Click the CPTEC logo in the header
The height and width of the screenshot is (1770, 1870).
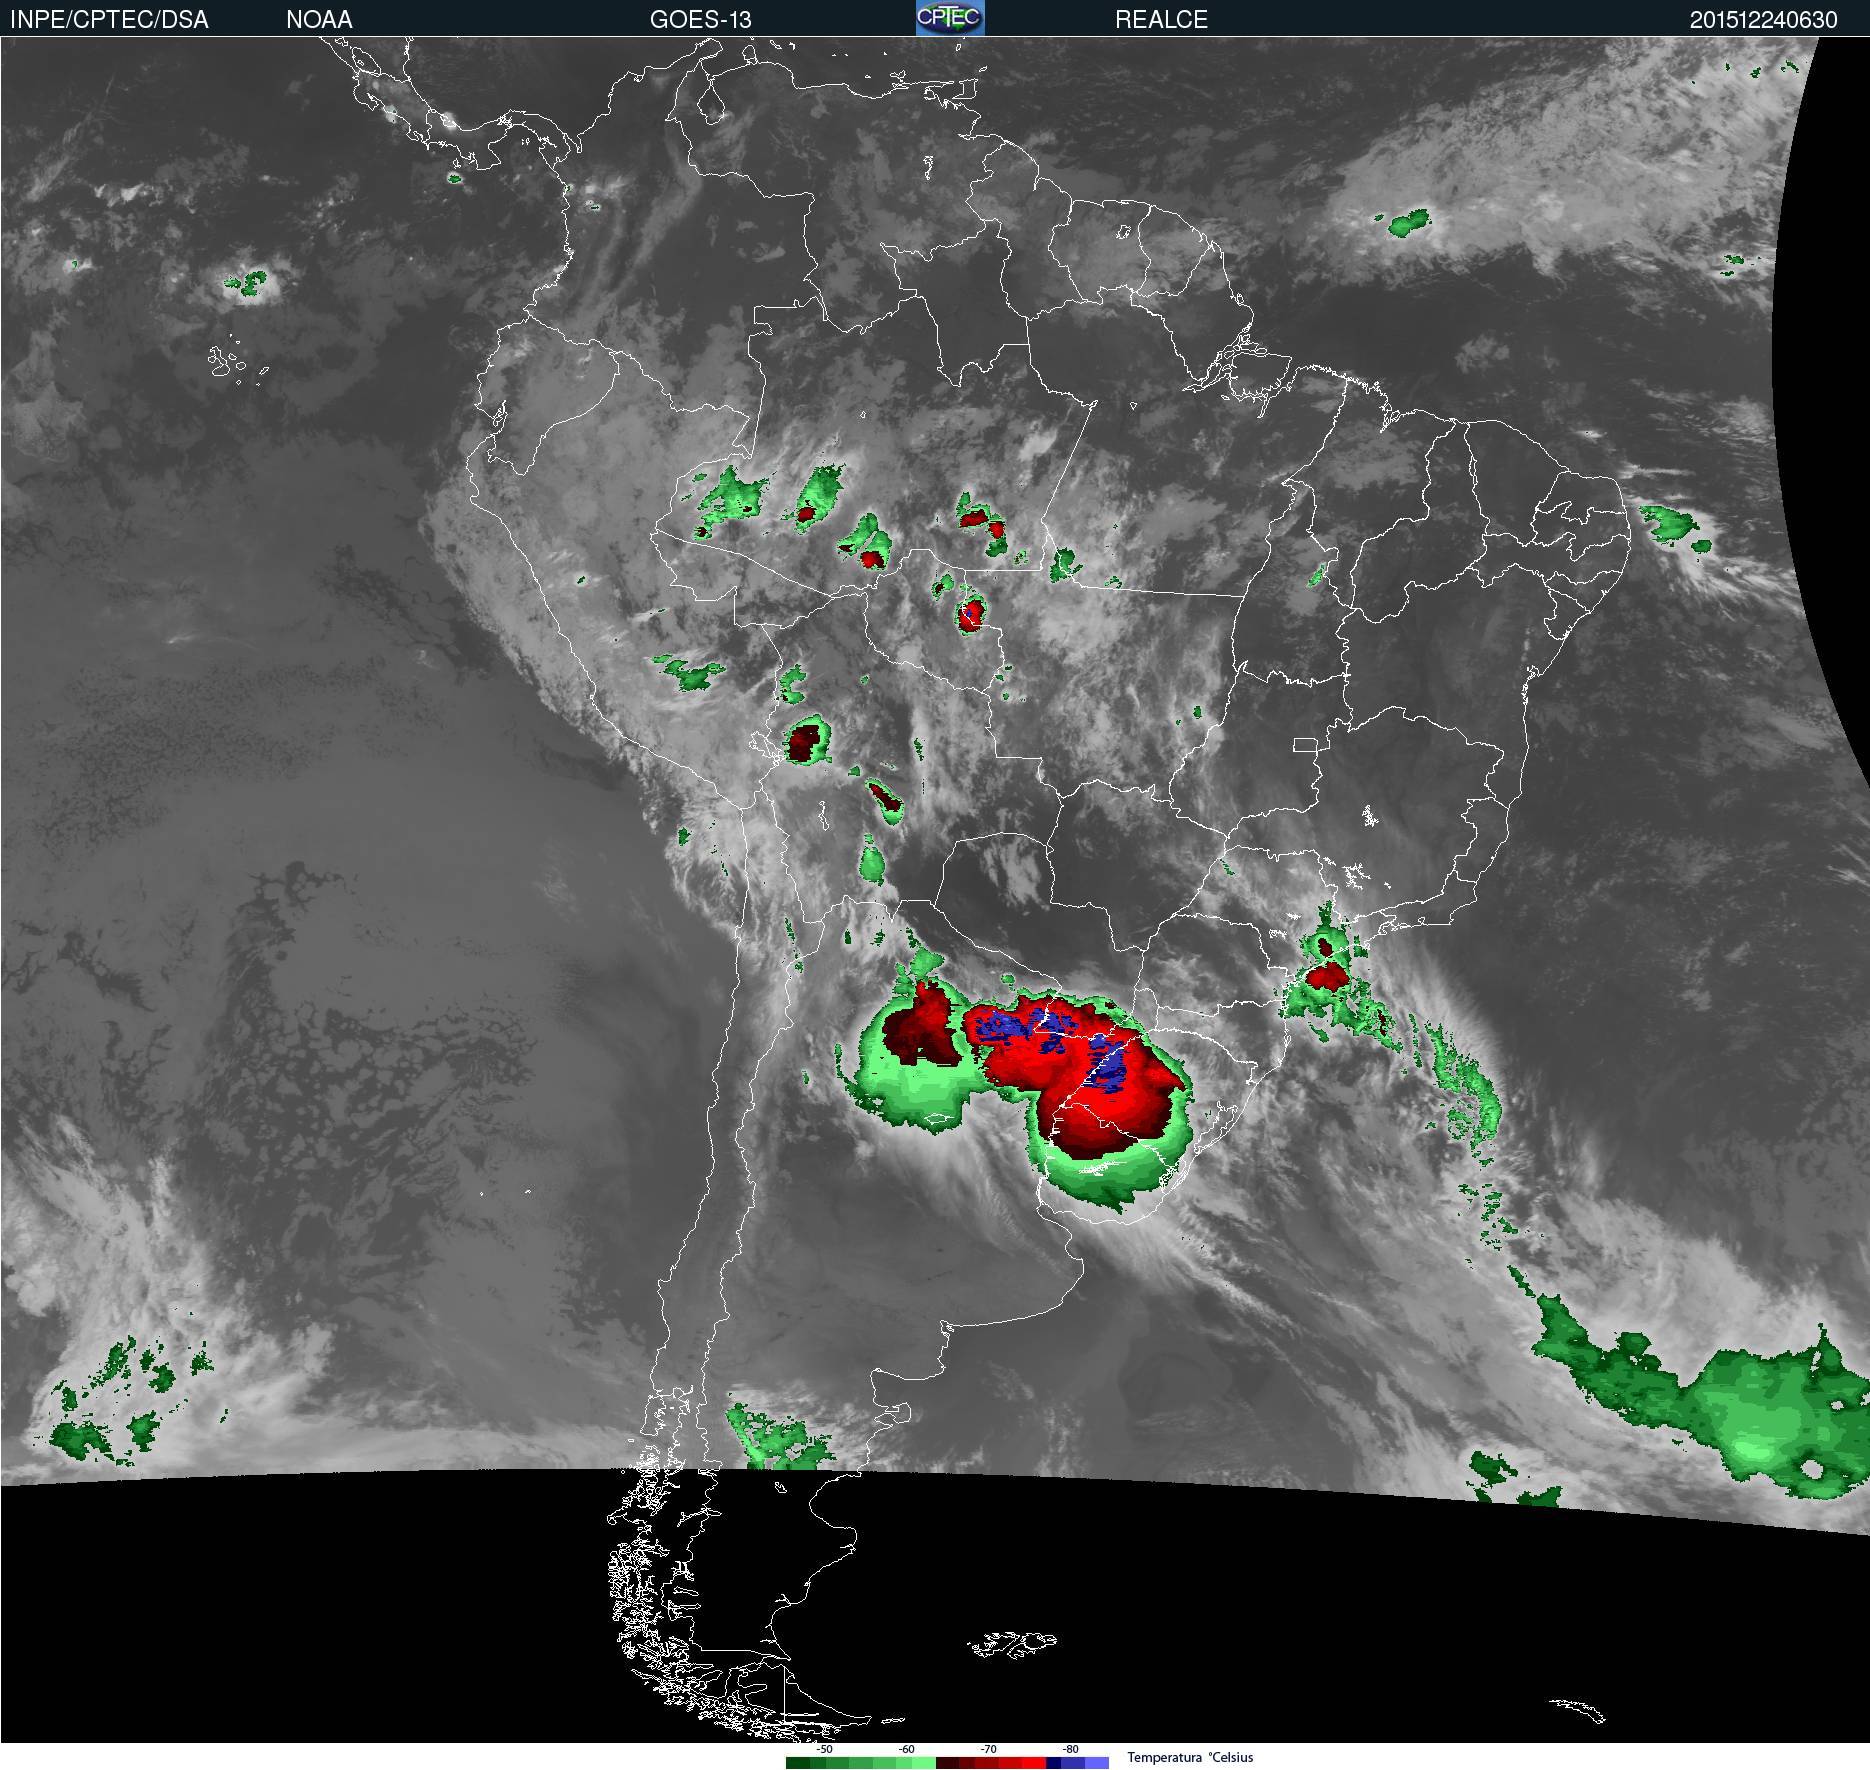coord(950,18)
